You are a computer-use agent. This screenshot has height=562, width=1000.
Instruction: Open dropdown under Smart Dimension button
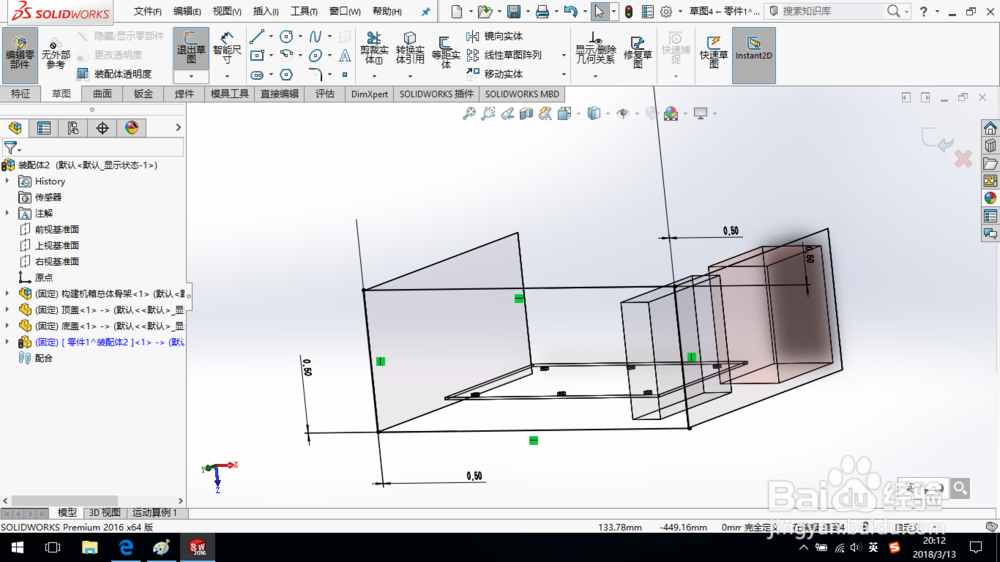[x=226, y=77]
